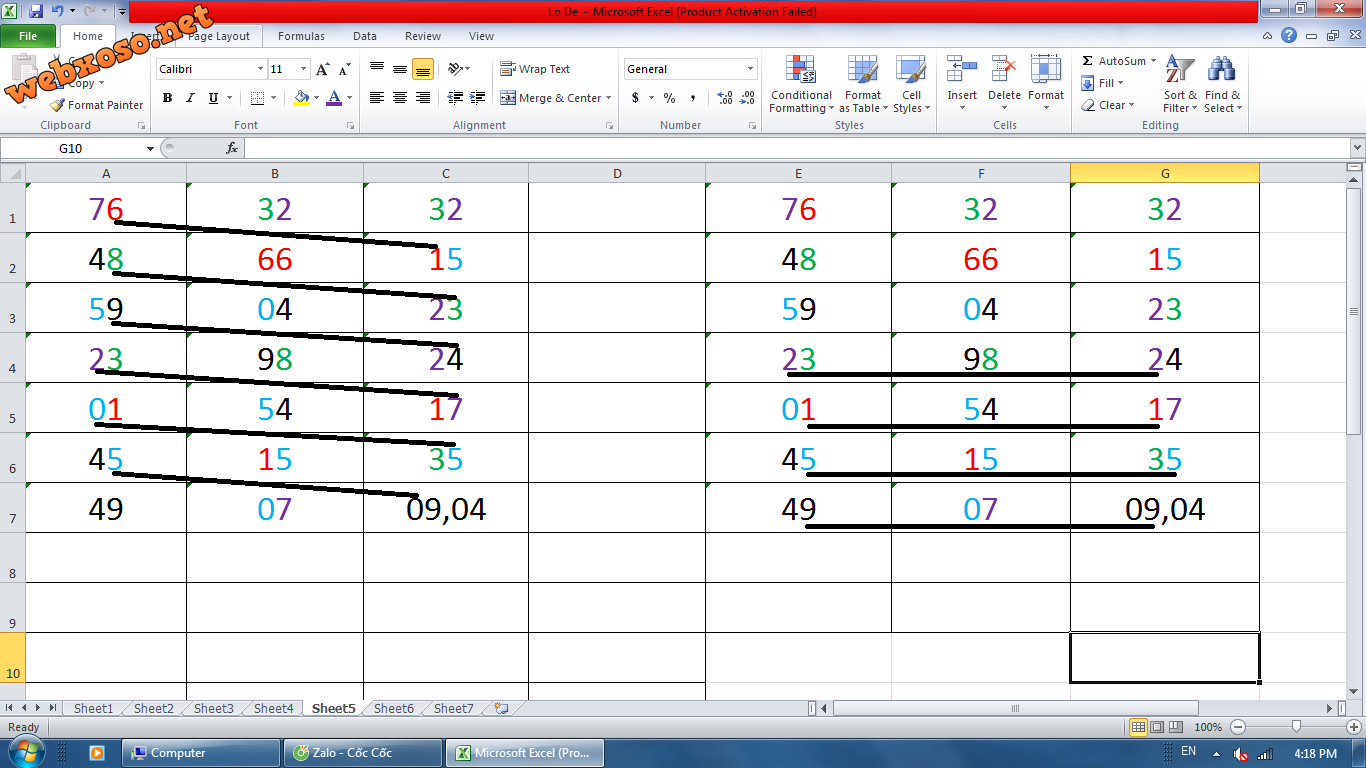Switch to Page Layout view in status bar

tap(1156, 727)
